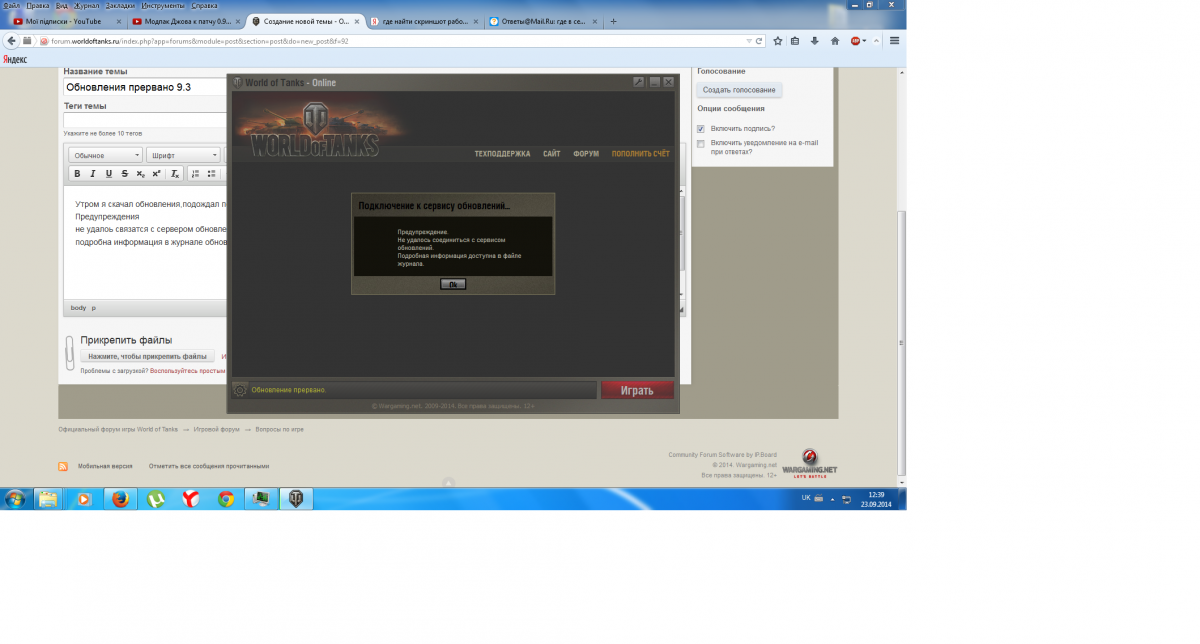Switch to 'Модпак Джова к патчу' tab
The image size is (1200, 644).
pos(185,21)
